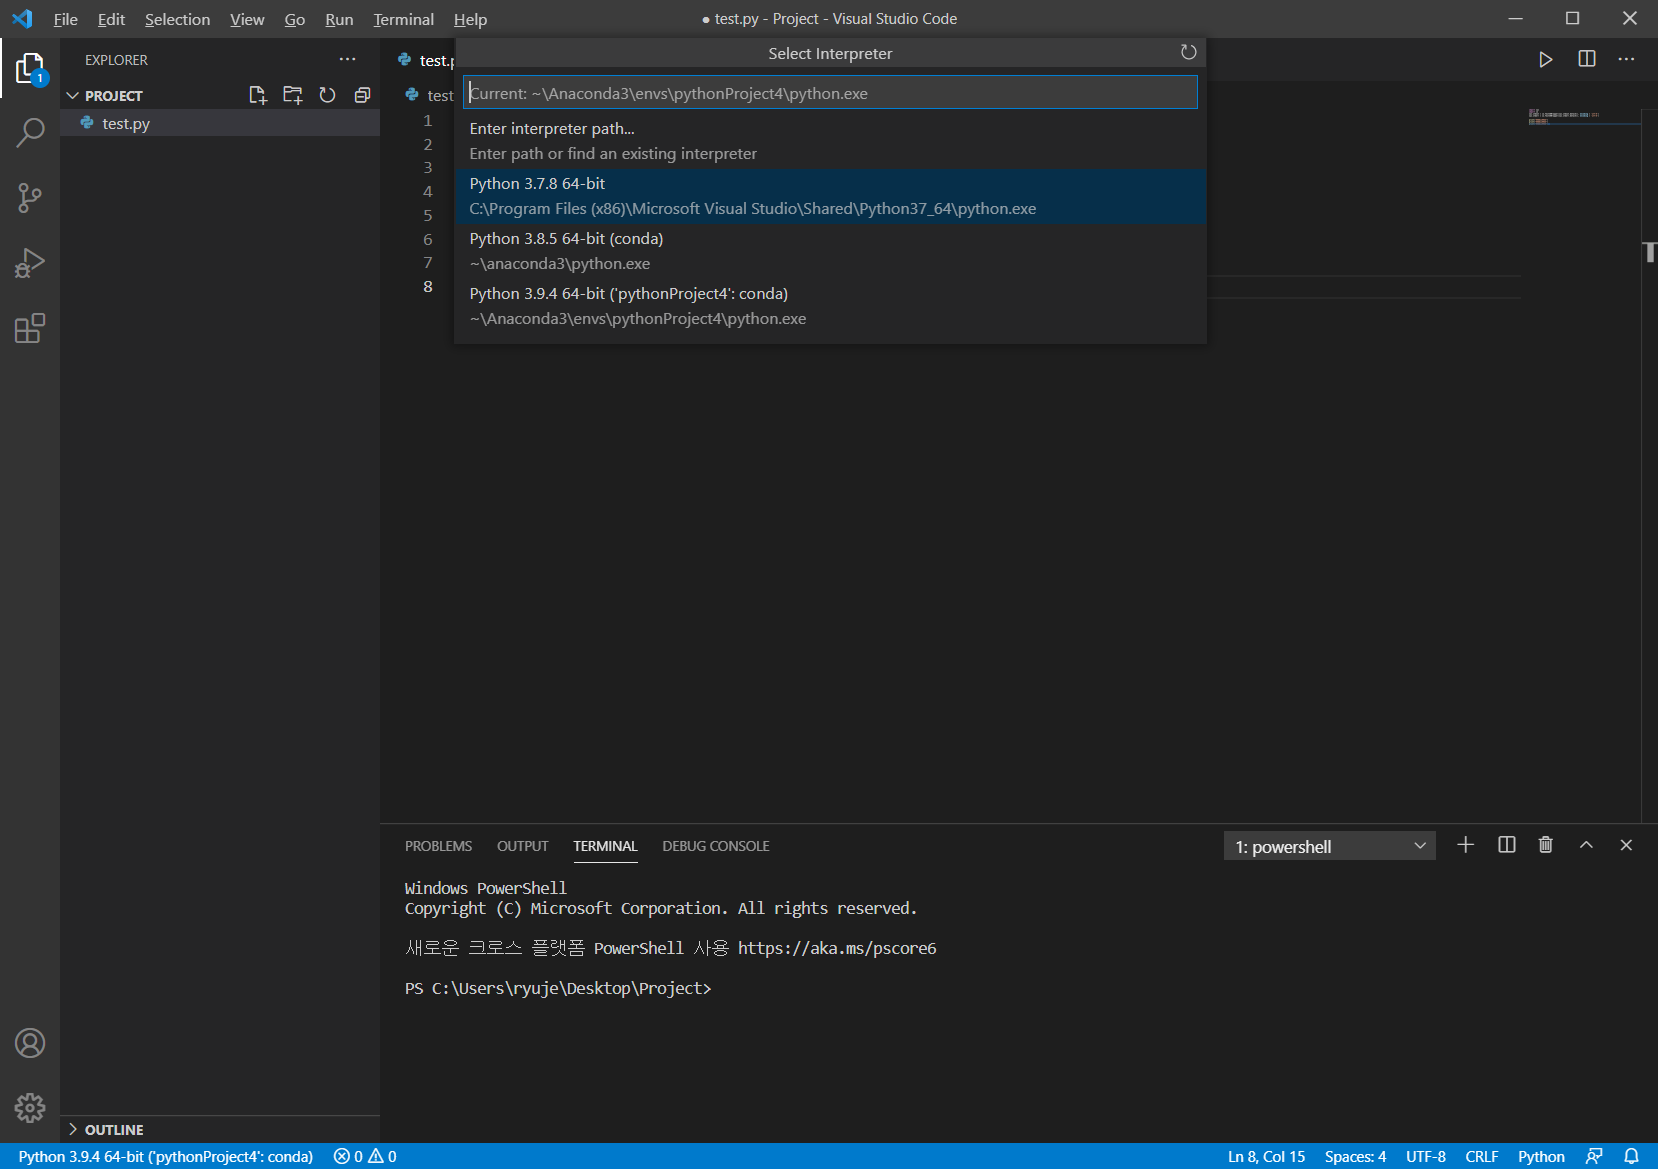Screen dimensions: 1658x1169
Task: Create a new terminal with plus icon
Action: pyautogui.click(x=1465, y=845)
